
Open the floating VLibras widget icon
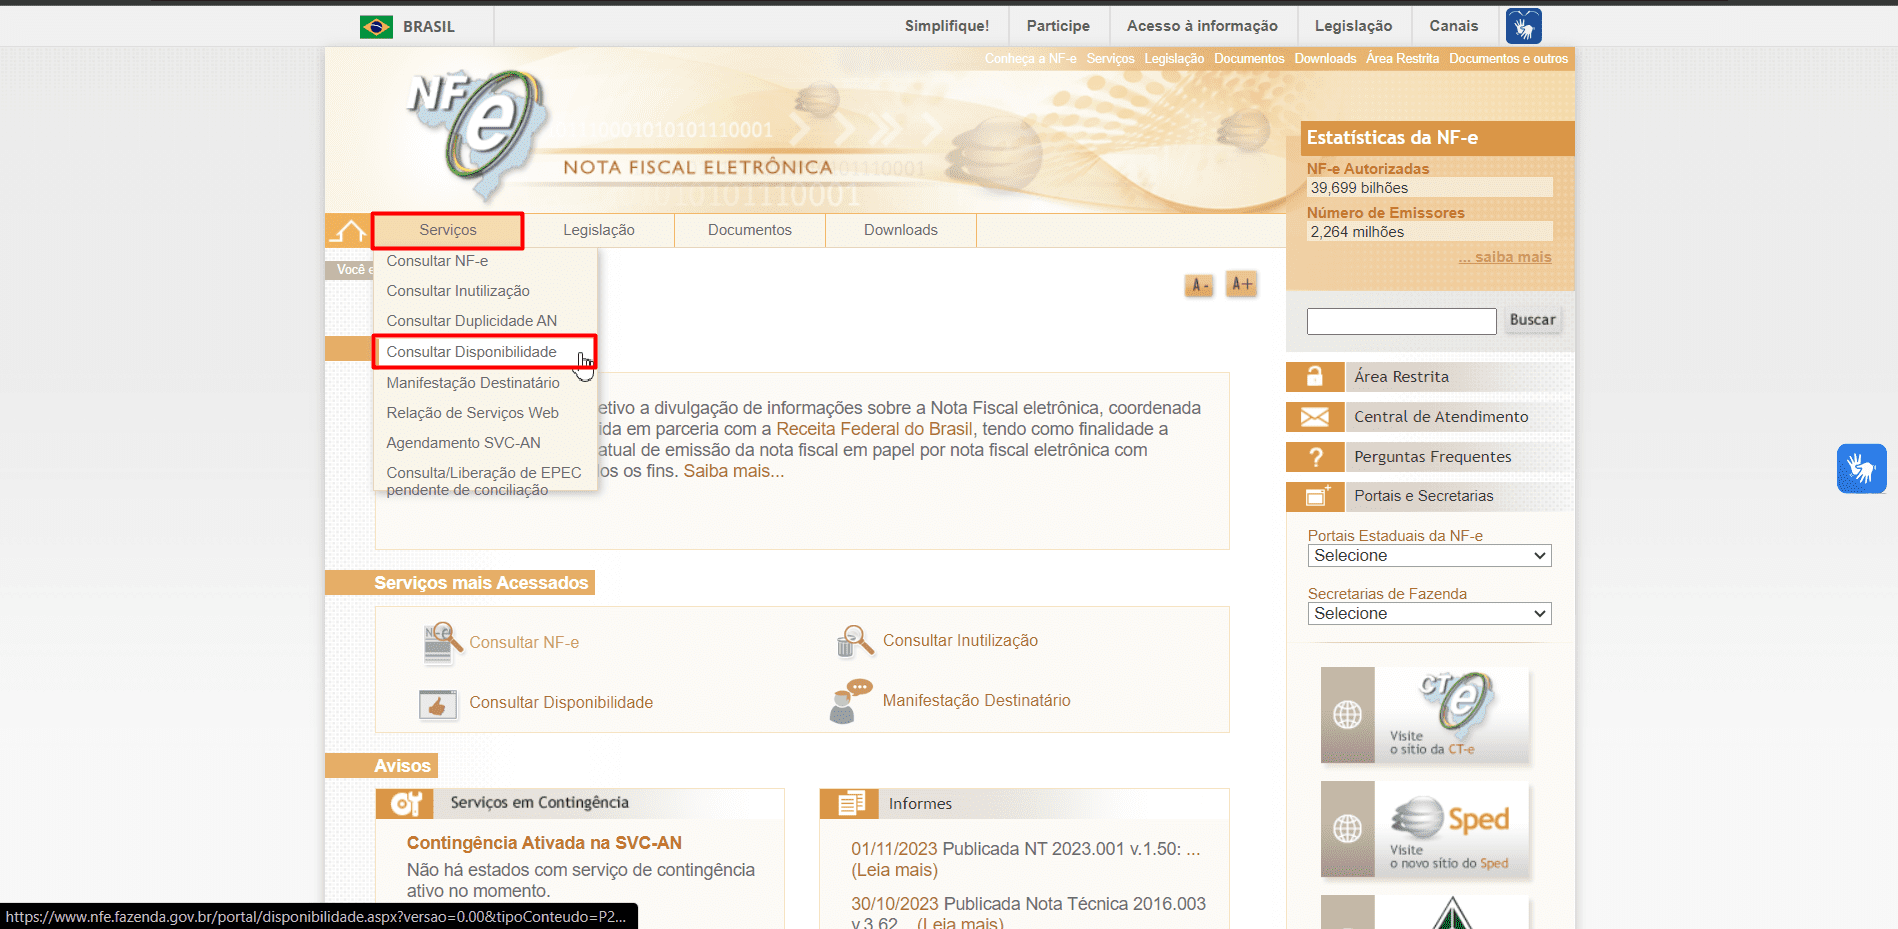(1861, 469)
